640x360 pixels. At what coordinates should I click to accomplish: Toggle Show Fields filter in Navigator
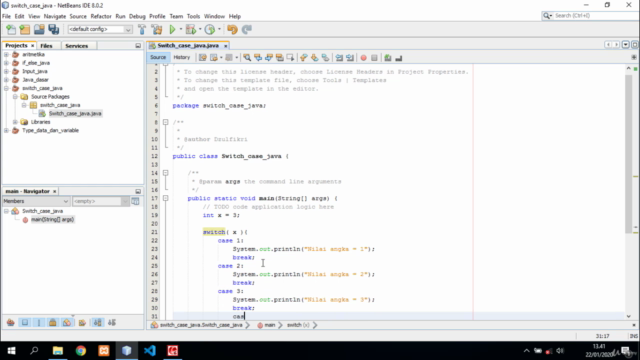[25, 322]
